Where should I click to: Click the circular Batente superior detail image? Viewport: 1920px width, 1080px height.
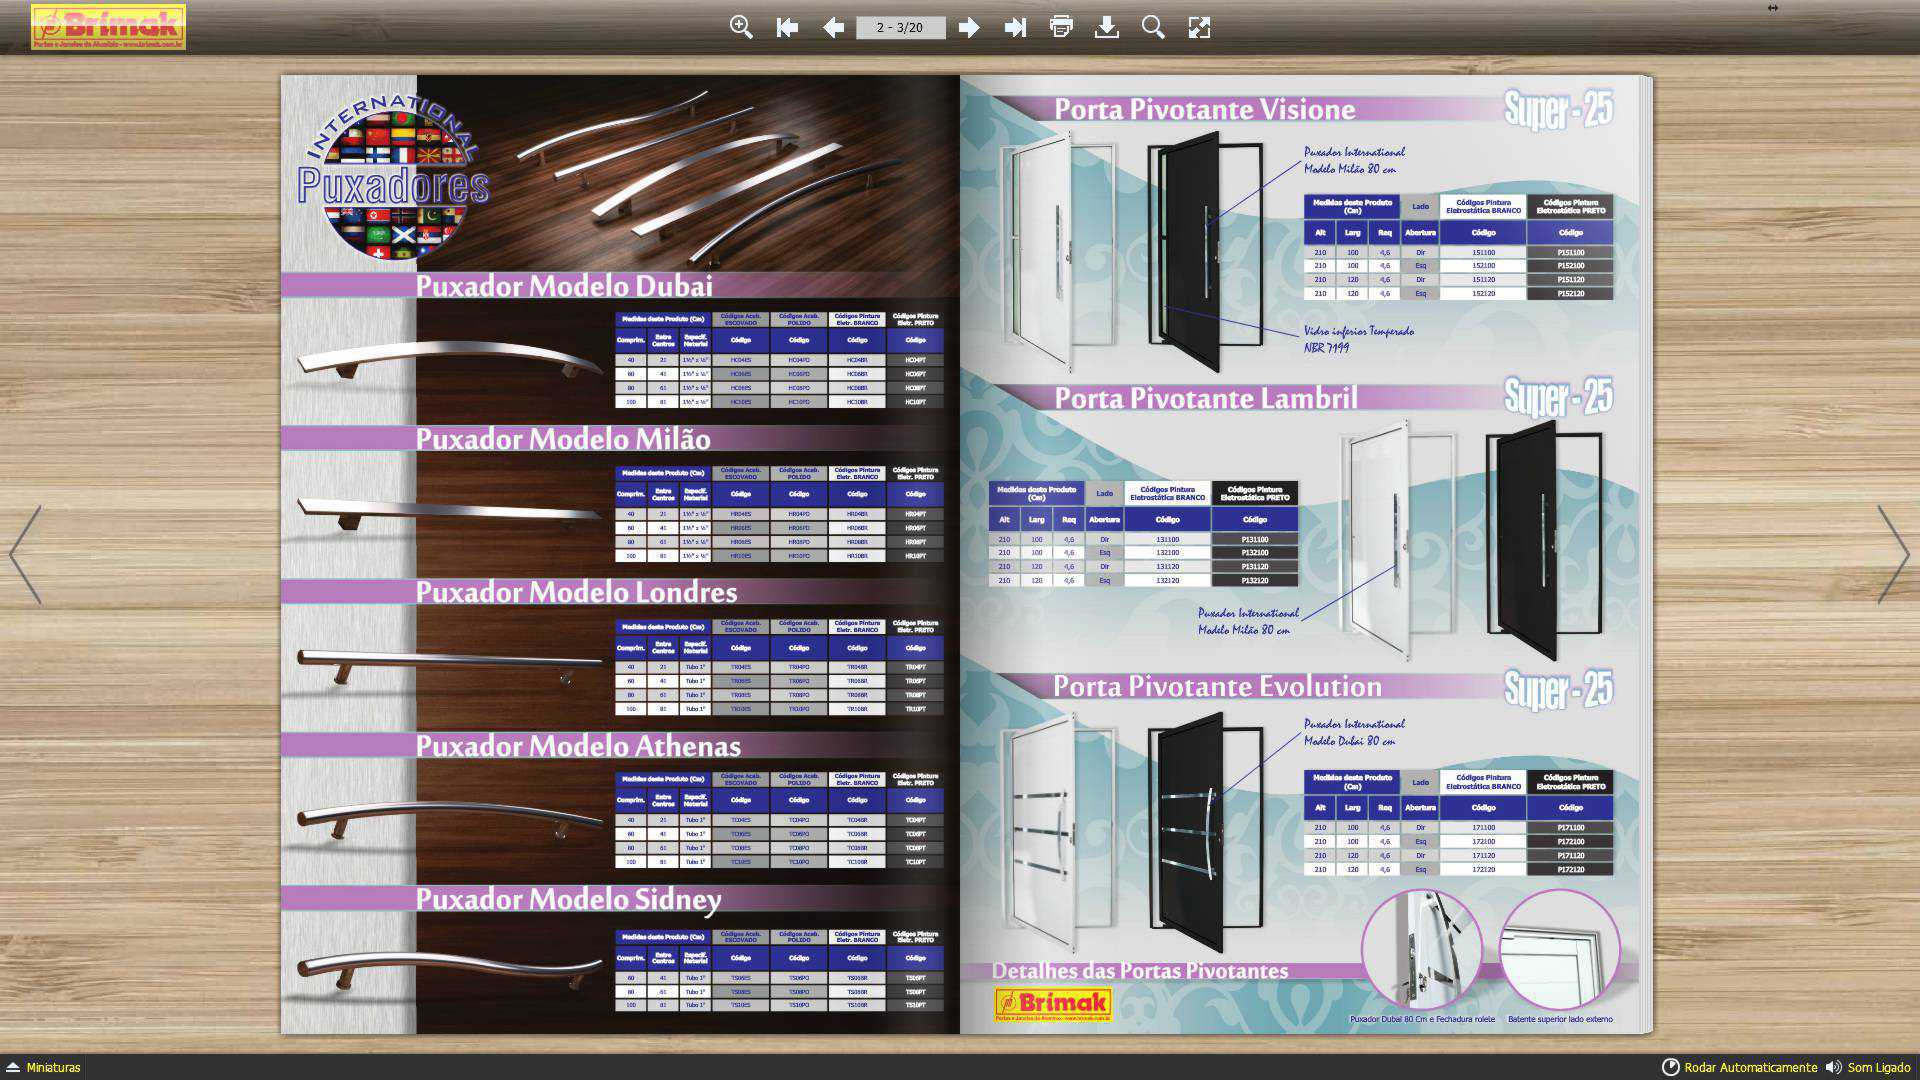tap(1560, 949)
